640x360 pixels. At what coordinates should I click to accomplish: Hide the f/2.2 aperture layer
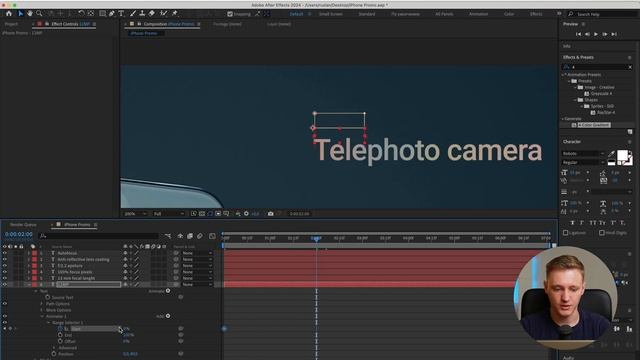(x=5, y=265)
